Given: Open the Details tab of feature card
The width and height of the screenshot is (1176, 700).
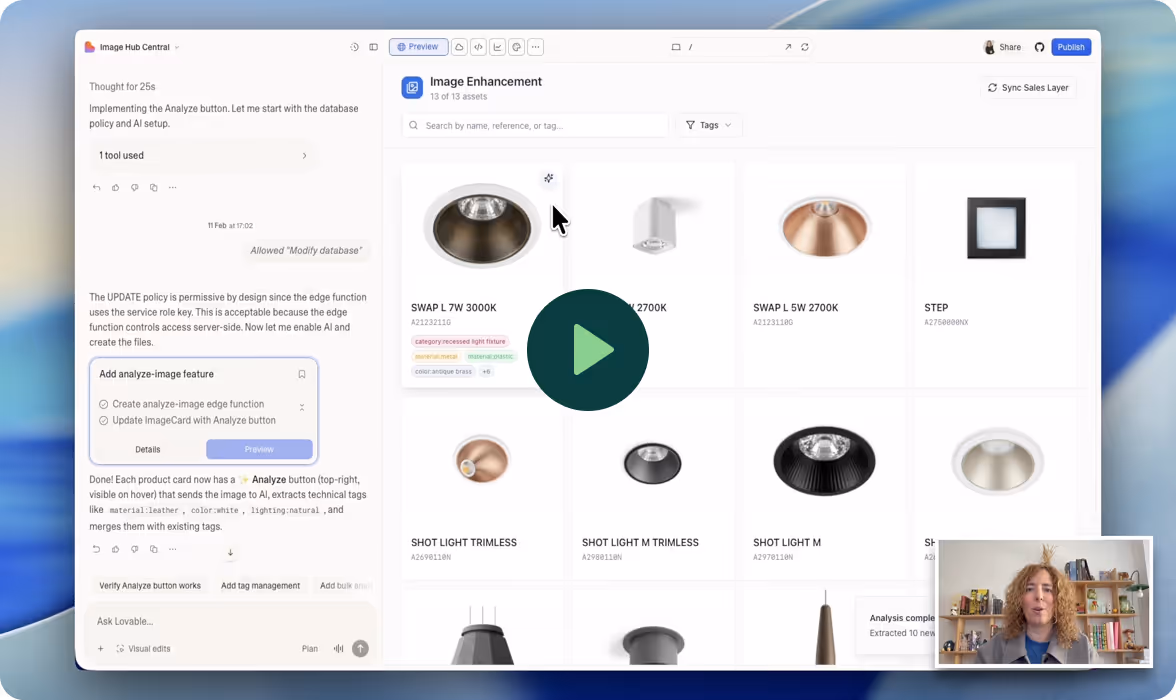Looking at the screenshot, I should click(148, 449).
